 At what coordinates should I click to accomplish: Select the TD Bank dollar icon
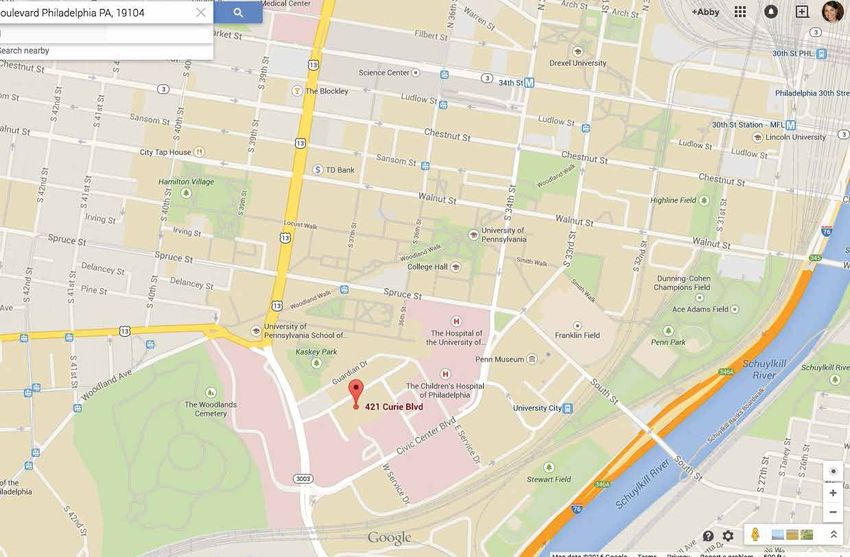pyautogui.click(x=318, y=170)
